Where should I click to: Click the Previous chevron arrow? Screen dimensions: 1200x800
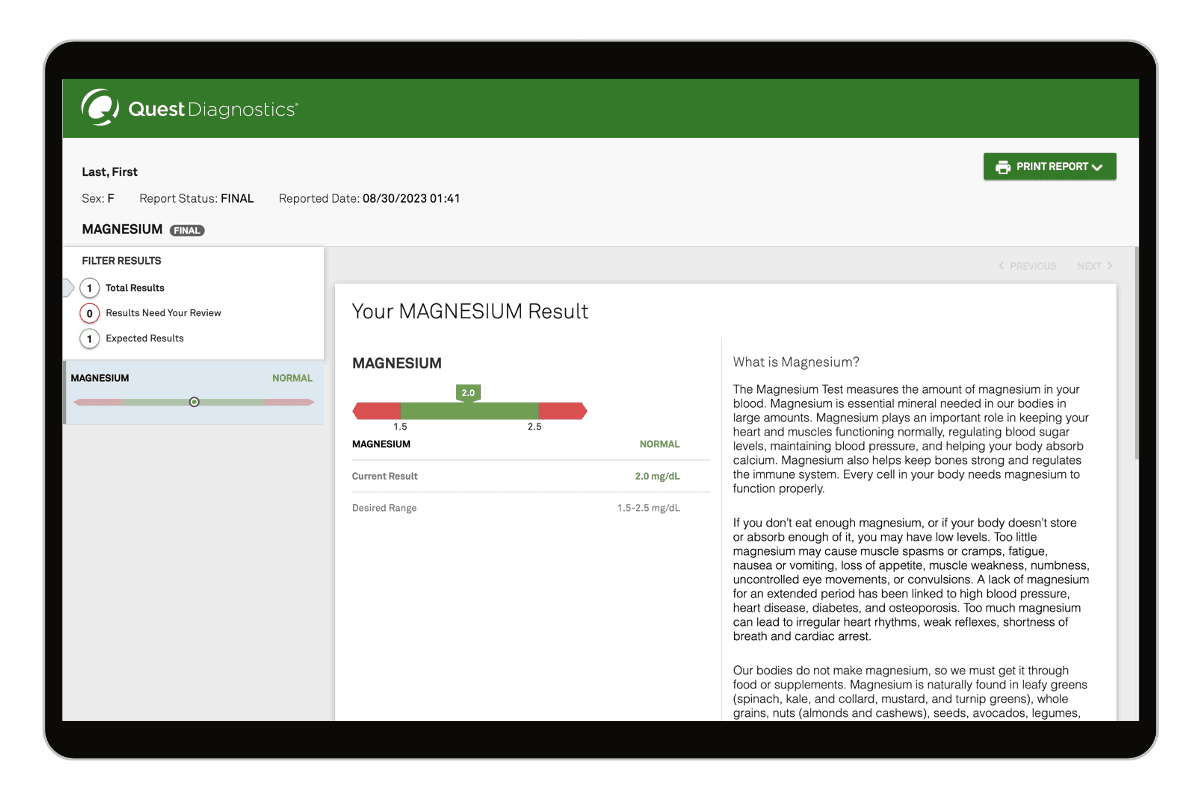1002,266
